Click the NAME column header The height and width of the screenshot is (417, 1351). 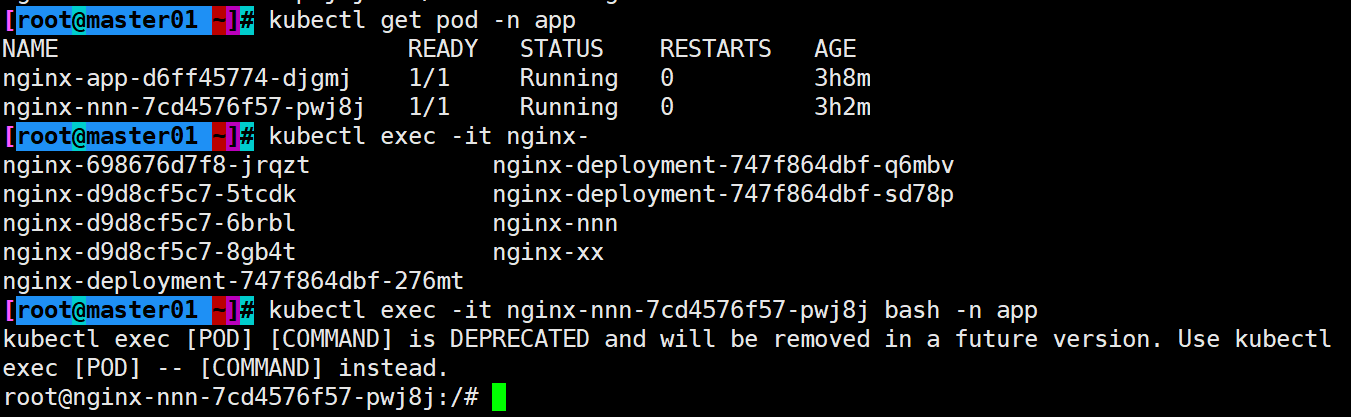click(31, 49)
